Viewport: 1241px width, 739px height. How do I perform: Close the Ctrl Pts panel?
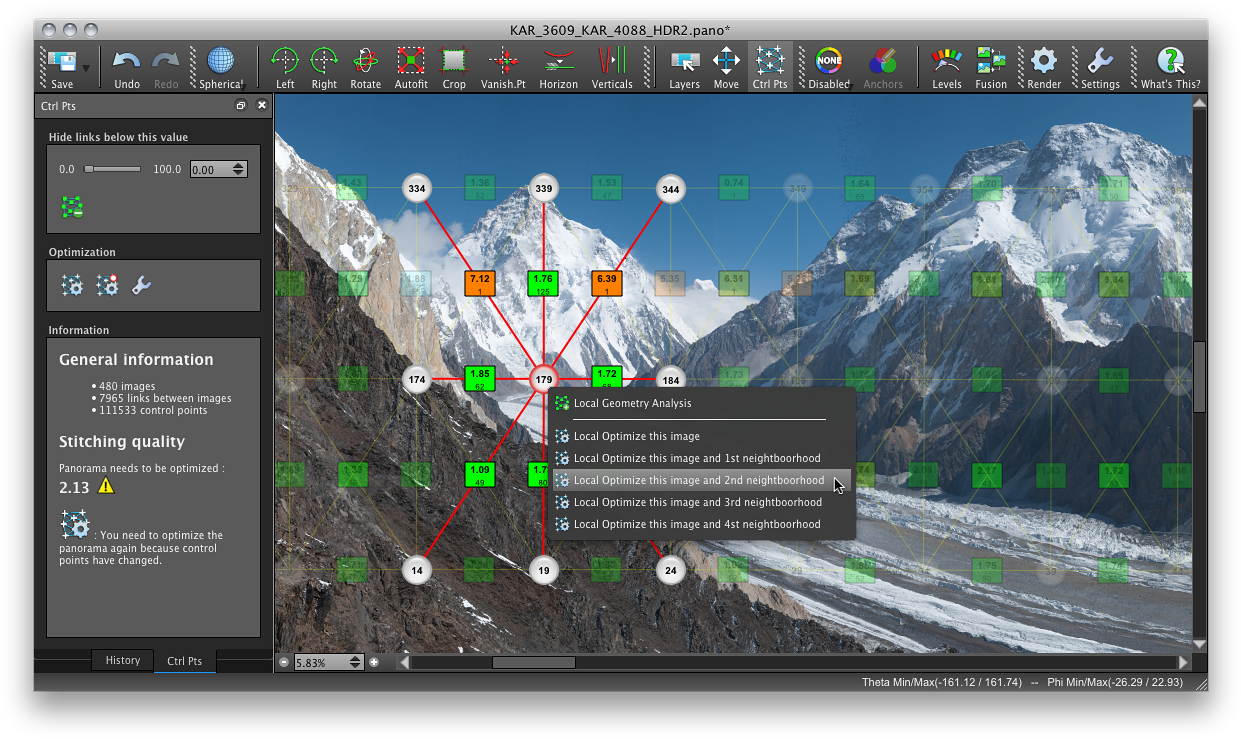pos(262,105)
